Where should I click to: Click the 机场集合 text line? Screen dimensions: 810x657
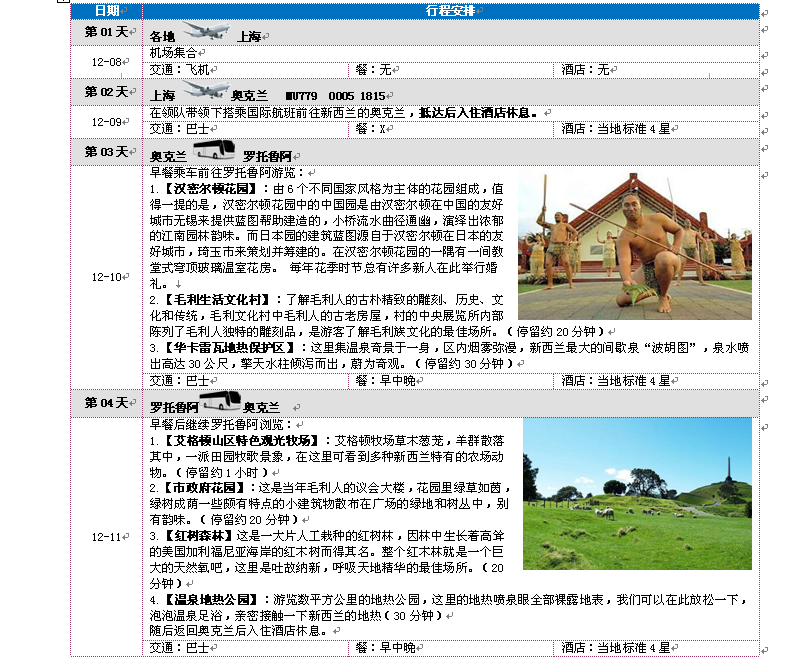point(173,52)
